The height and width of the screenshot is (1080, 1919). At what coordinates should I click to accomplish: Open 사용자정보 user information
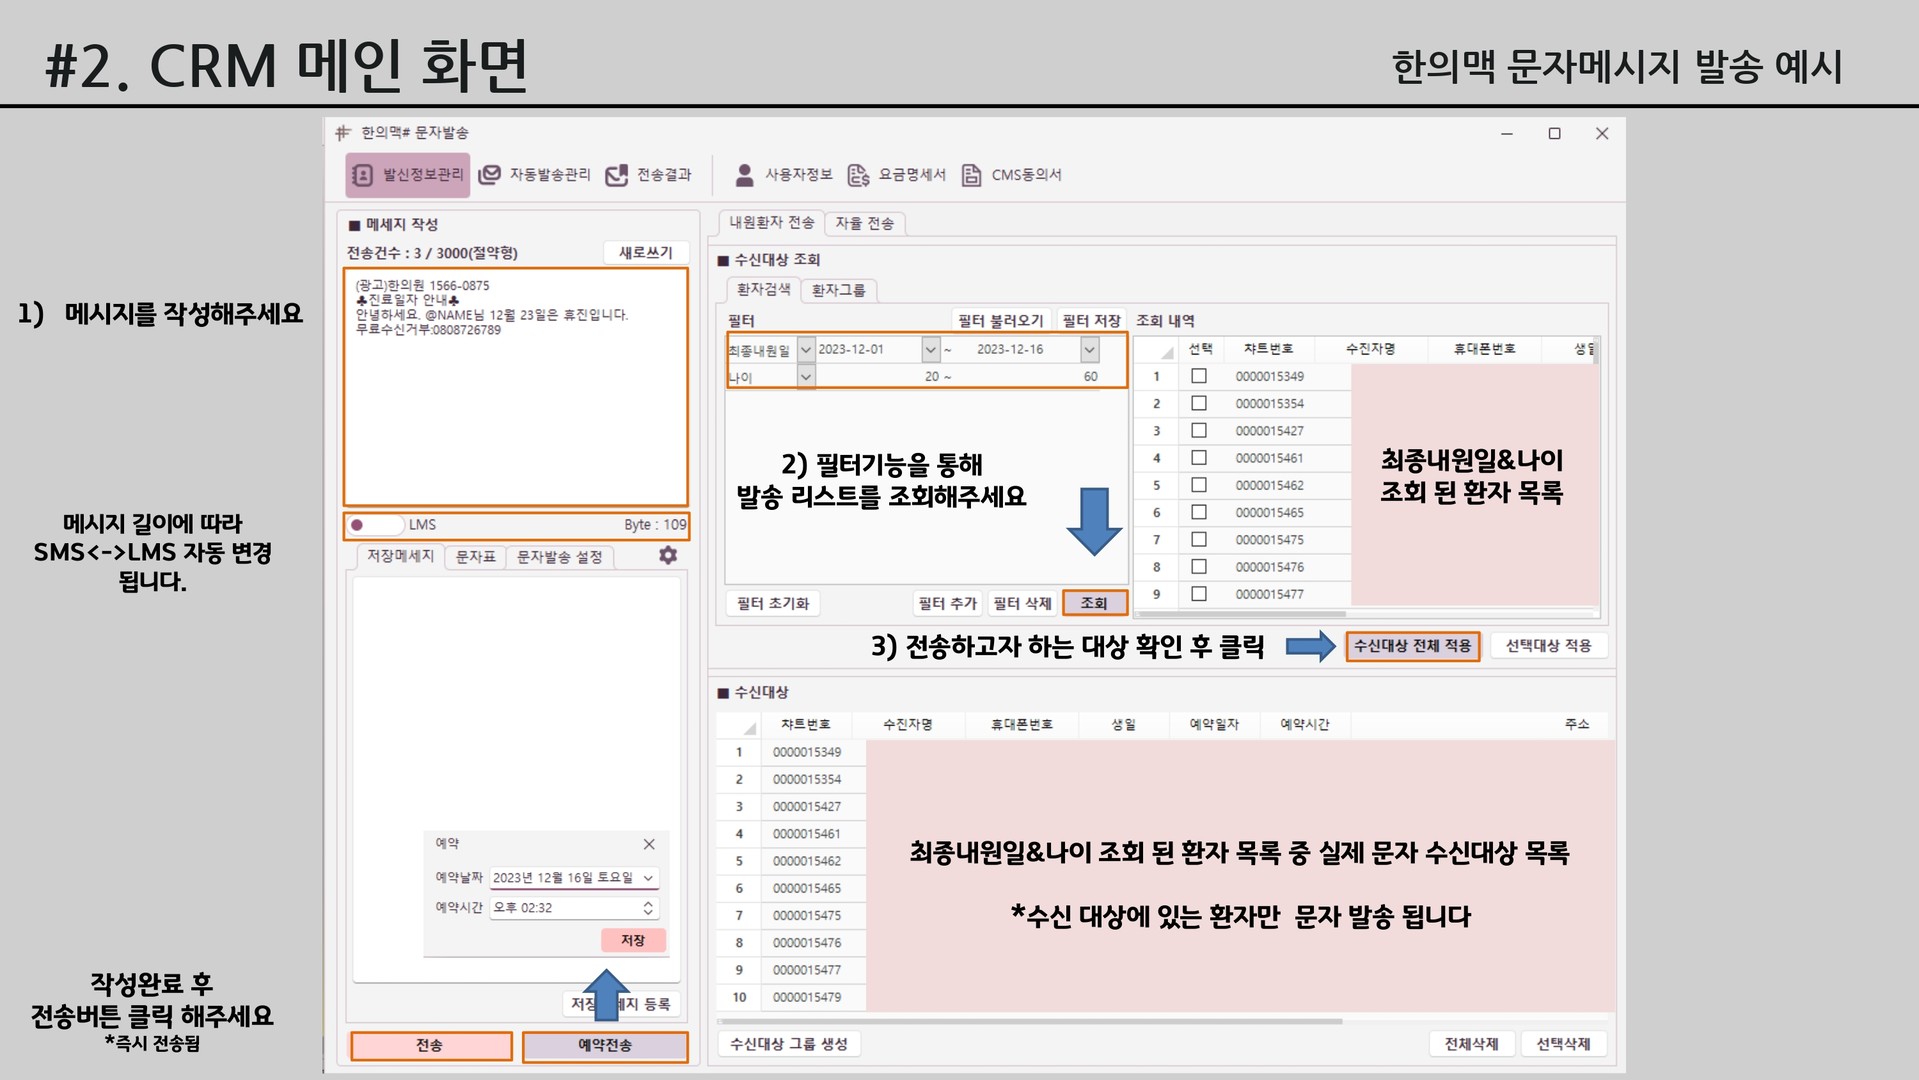pyautogui.click(x=784, y=175)
